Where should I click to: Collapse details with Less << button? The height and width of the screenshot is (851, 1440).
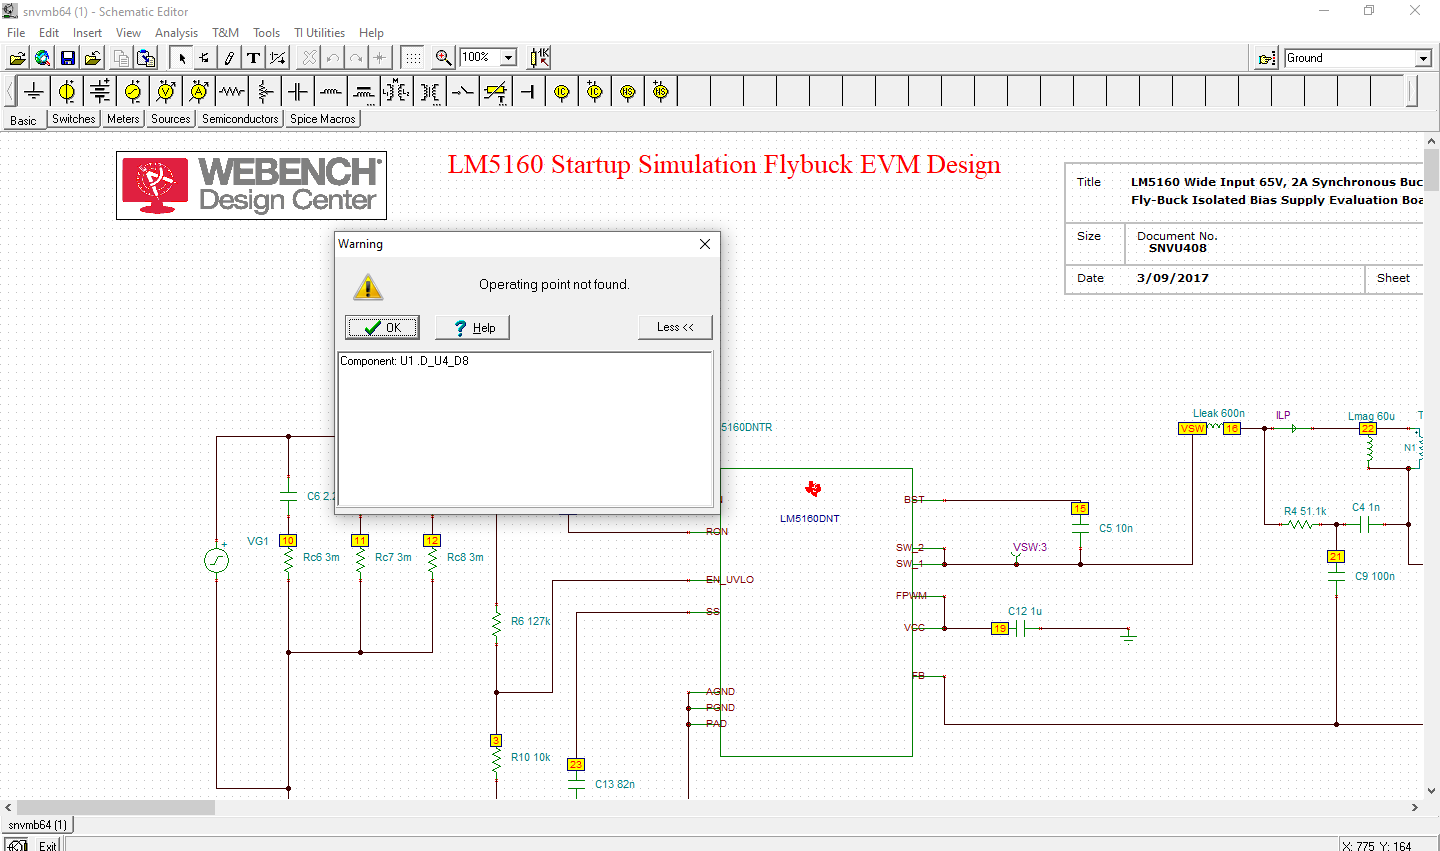pyautogui.click(x=675, y=327)
